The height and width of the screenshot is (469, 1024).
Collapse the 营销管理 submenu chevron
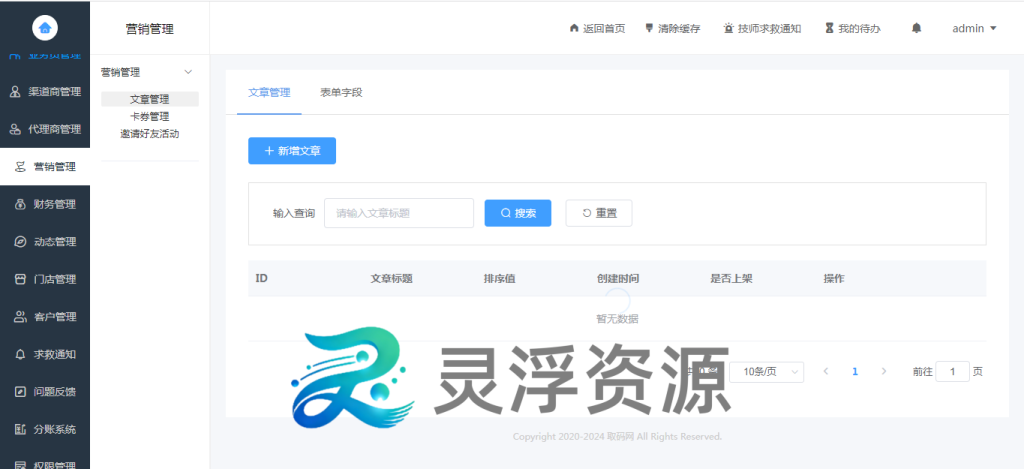coord(188,72)
